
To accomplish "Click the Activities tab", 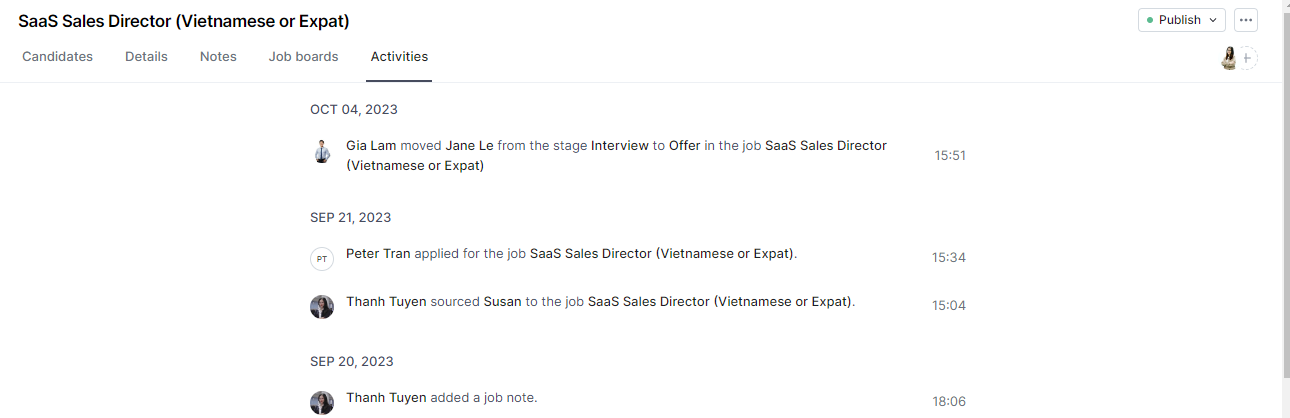I will tap(399, 57).
